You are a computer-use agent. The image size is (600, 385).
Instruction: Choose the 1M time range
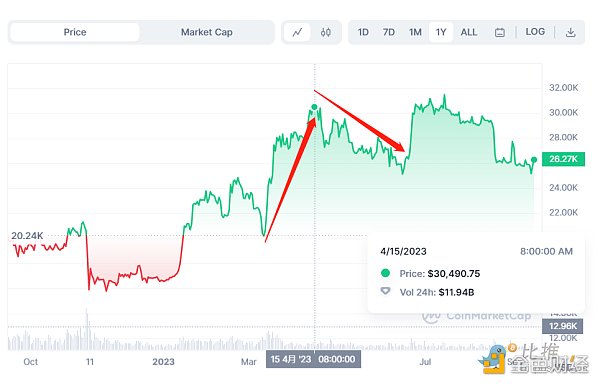tap(415, 32)
